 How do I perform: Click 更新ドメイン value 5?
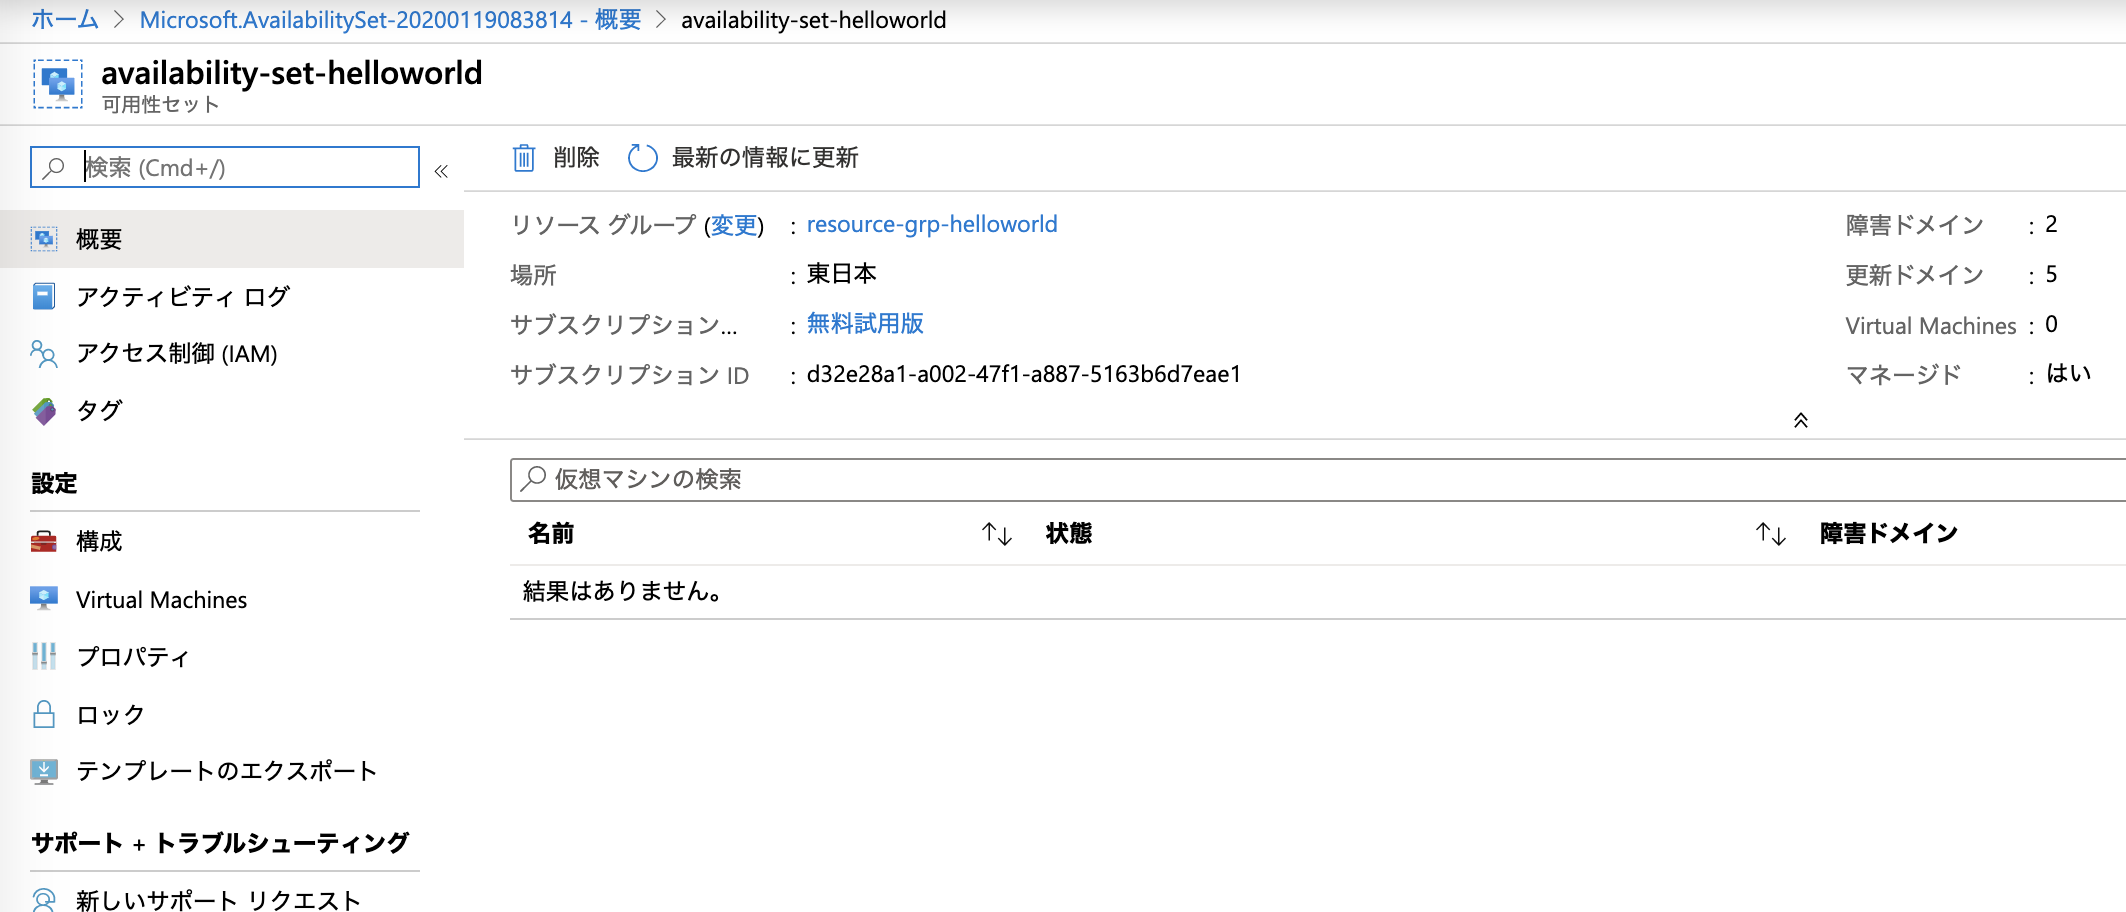click(2051, 274)
